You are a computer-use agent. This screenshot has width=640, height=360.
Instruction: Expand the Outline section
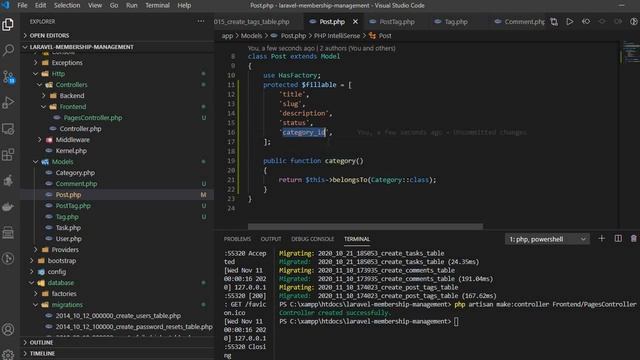[118, 342]
